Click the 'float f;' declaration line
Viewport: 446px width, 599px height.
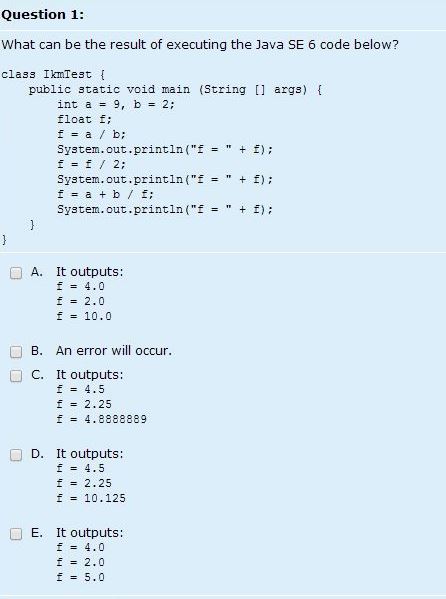(84, 120)
